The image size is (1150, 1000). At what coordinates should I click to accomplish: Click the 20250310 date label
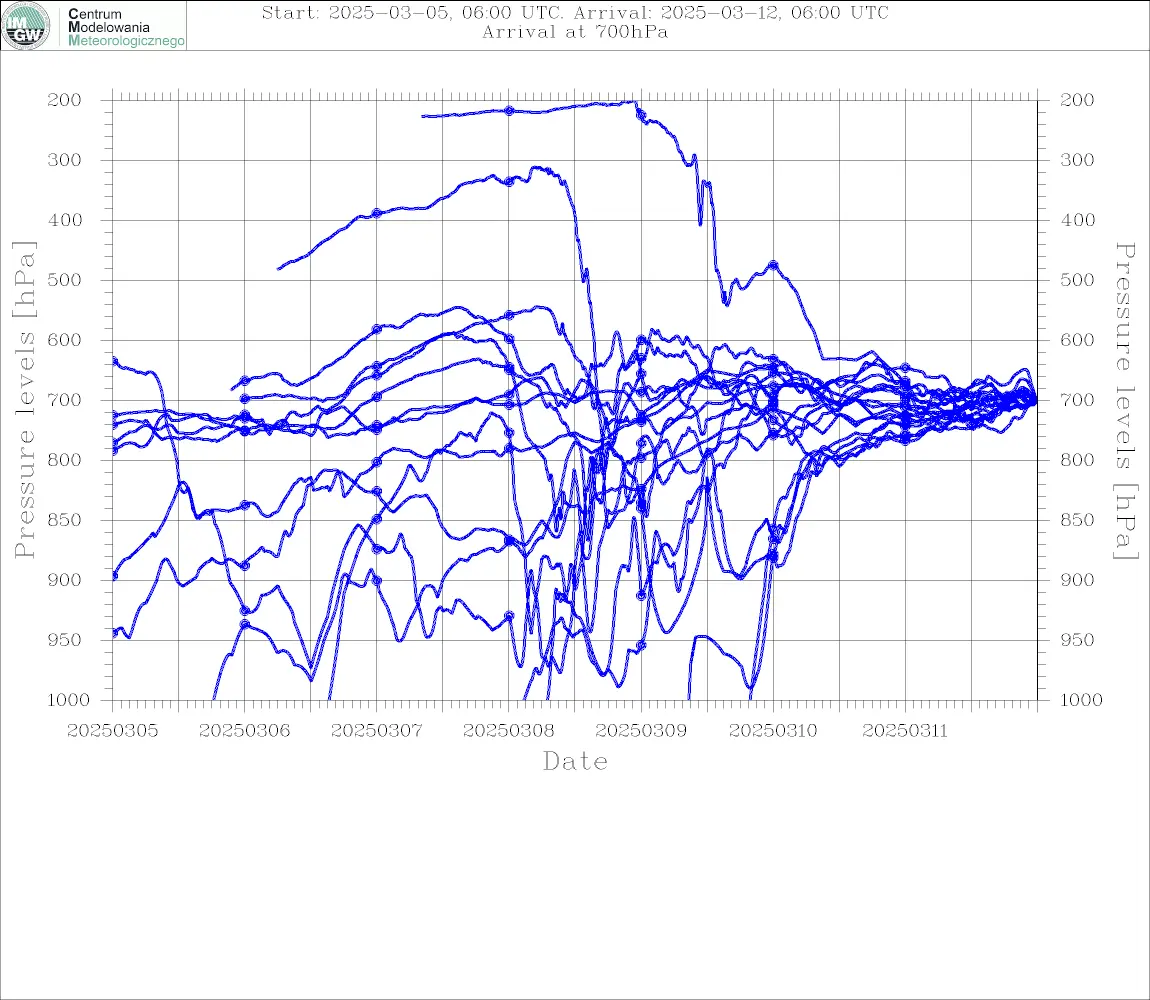pyautogui.click(x=773, y=731)
